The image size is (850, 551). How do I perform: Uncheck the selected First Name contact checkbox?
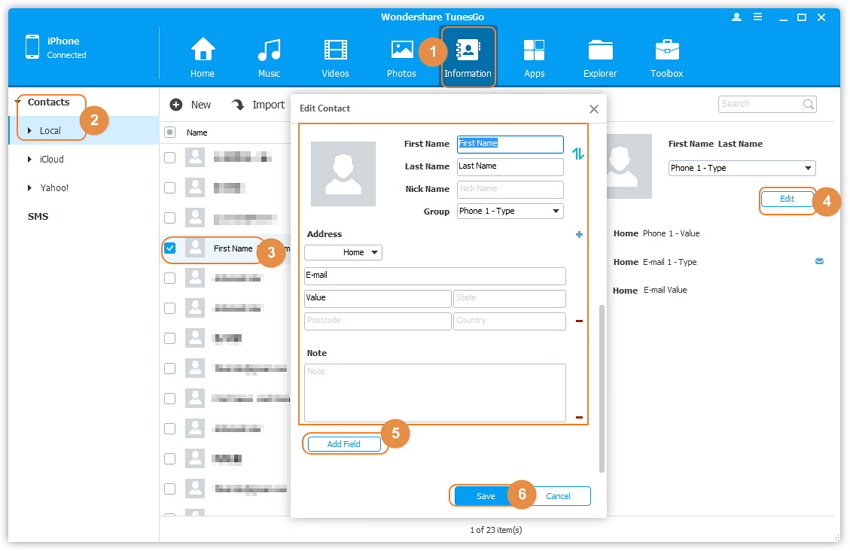pos(170,248)
